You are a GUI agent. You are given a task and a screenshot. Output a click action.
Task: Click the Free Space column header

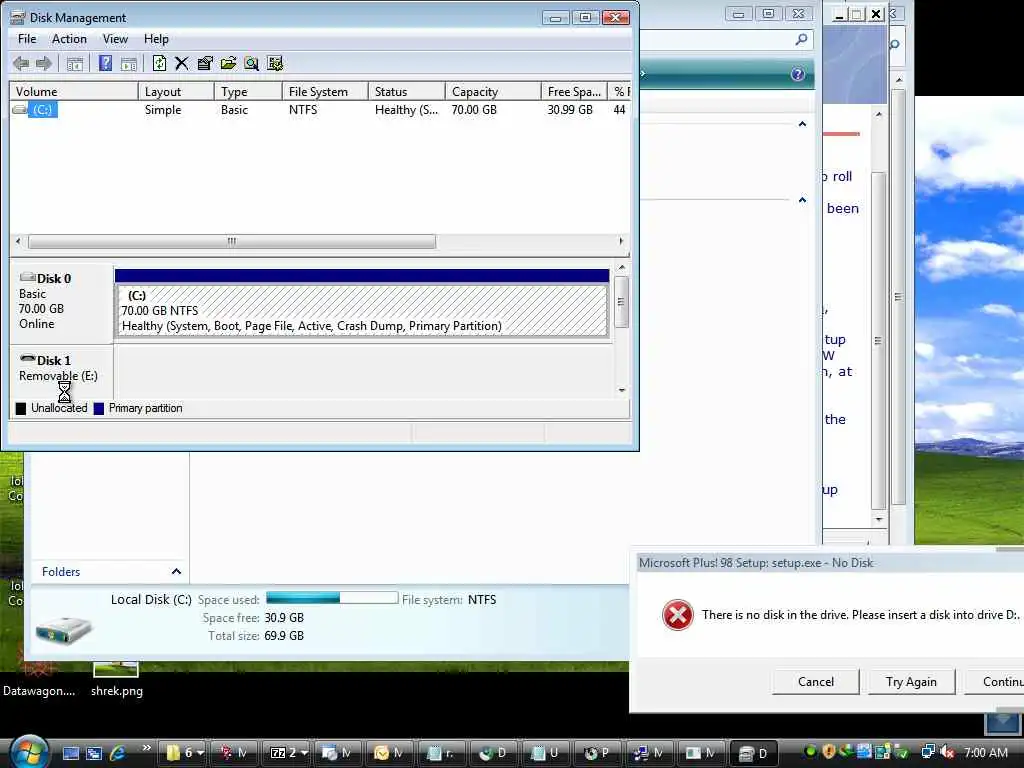pos(573,91)
